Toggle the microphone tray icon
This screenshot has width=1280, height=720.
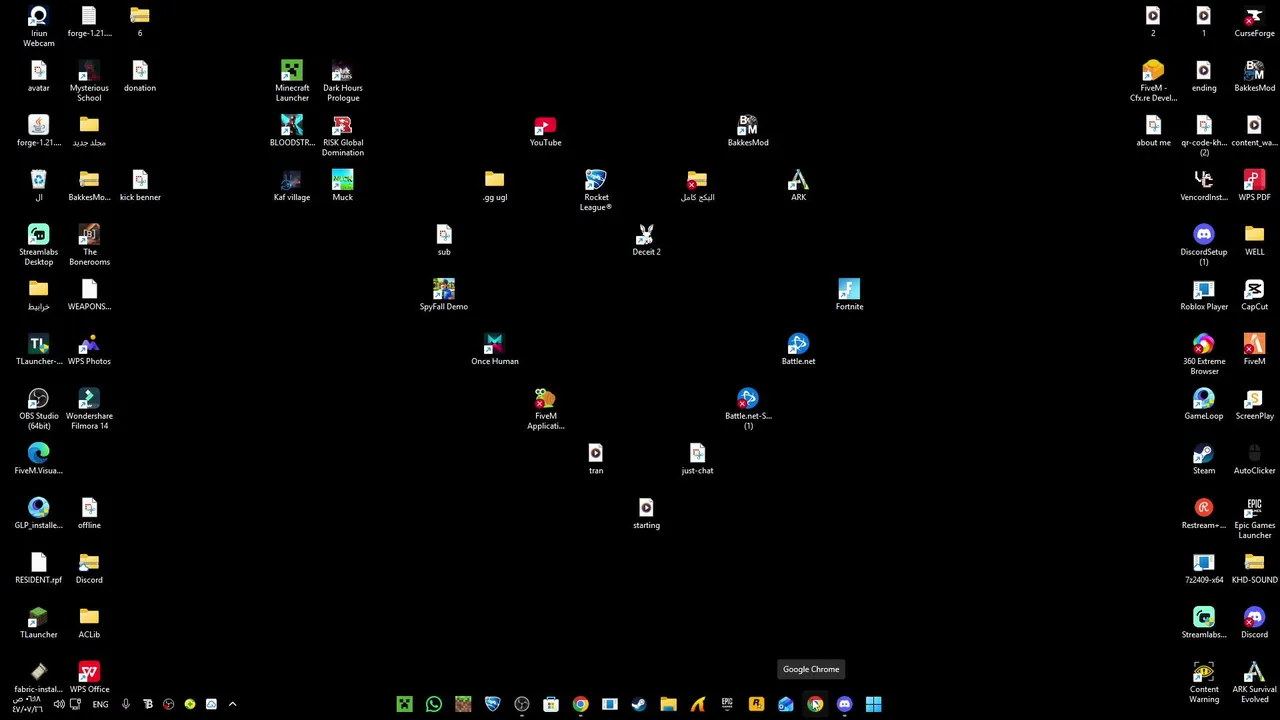click(x=126, y=704)
